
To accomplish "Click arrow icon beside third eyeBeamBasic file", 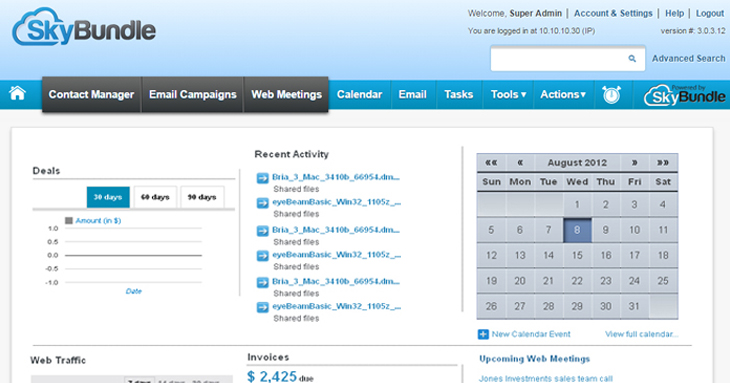I will pos(263,307).
